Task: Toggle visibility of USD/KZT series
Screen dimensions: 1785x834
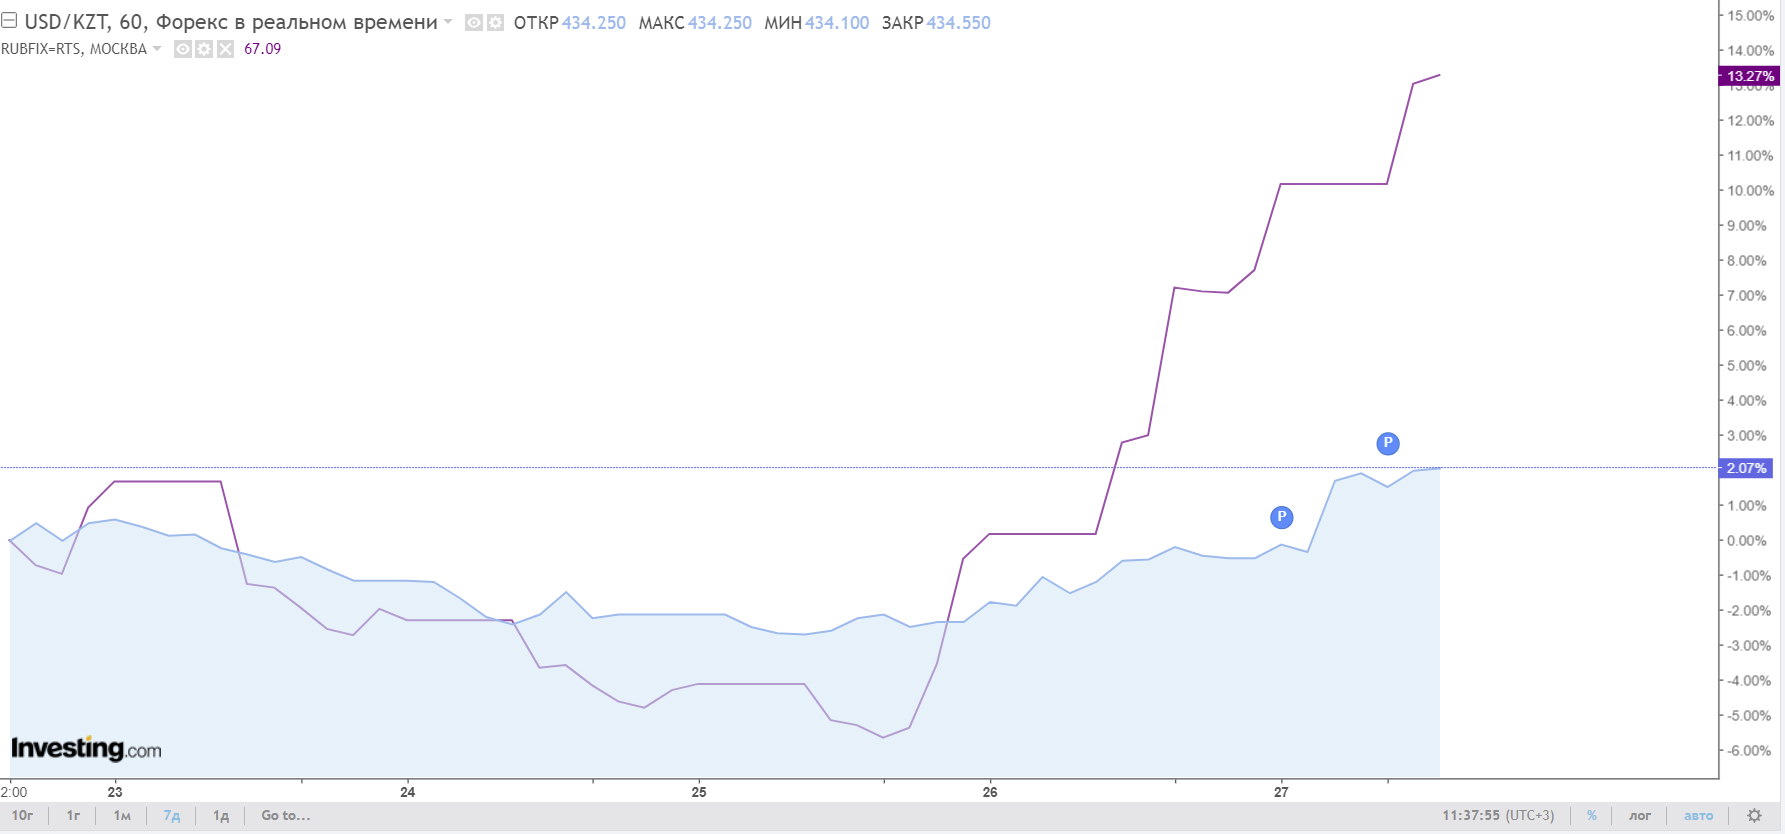Action: 474,22
